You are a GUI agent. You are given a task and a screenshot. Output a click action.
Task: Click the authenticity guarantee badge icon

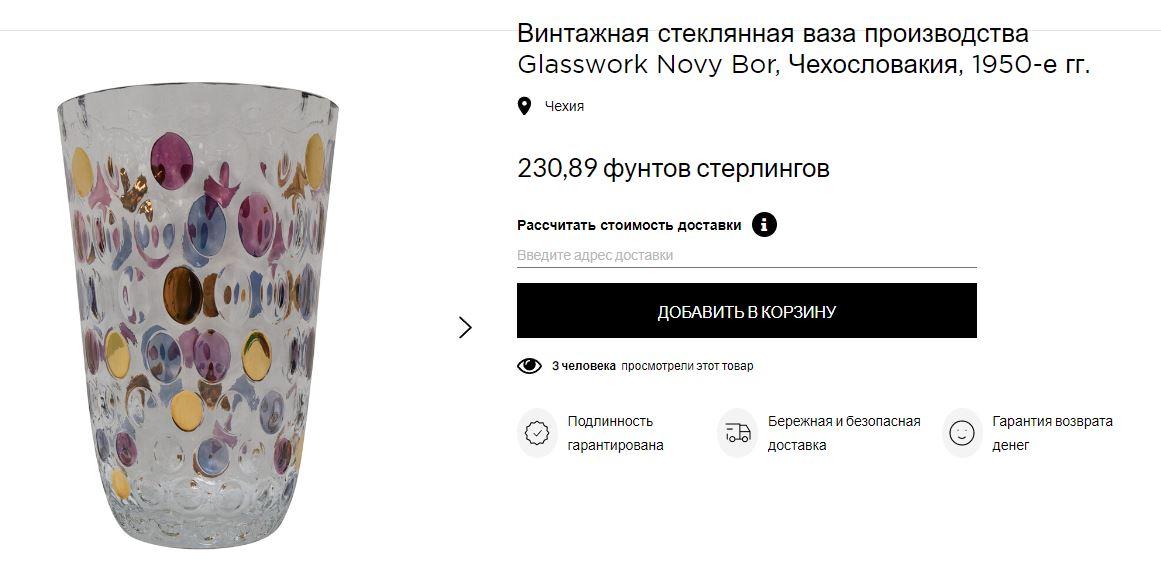(537, 433)
